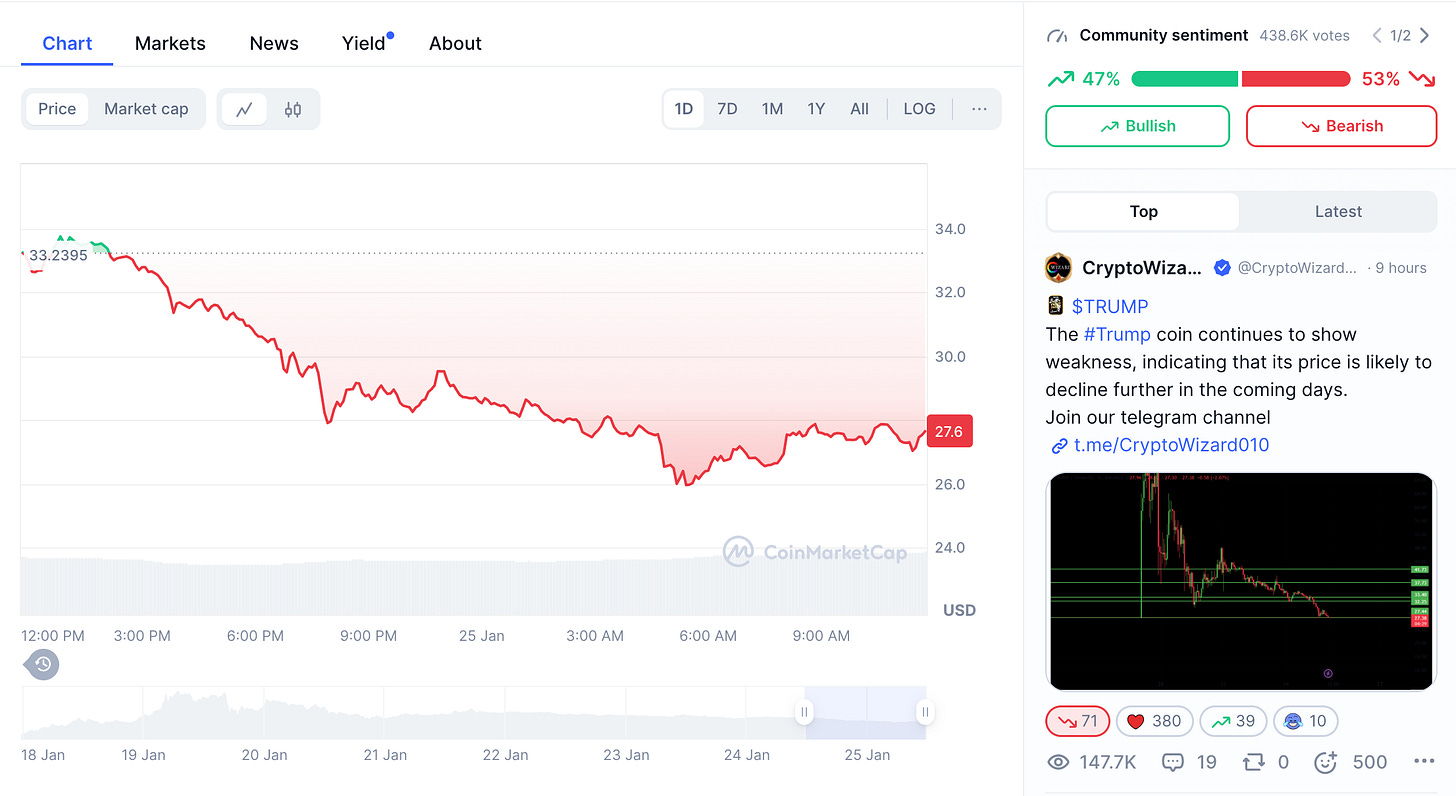Click the green-red sentiment bar
The width and height of the screenshot is (1456, 796).
(x=1241, y=79)
